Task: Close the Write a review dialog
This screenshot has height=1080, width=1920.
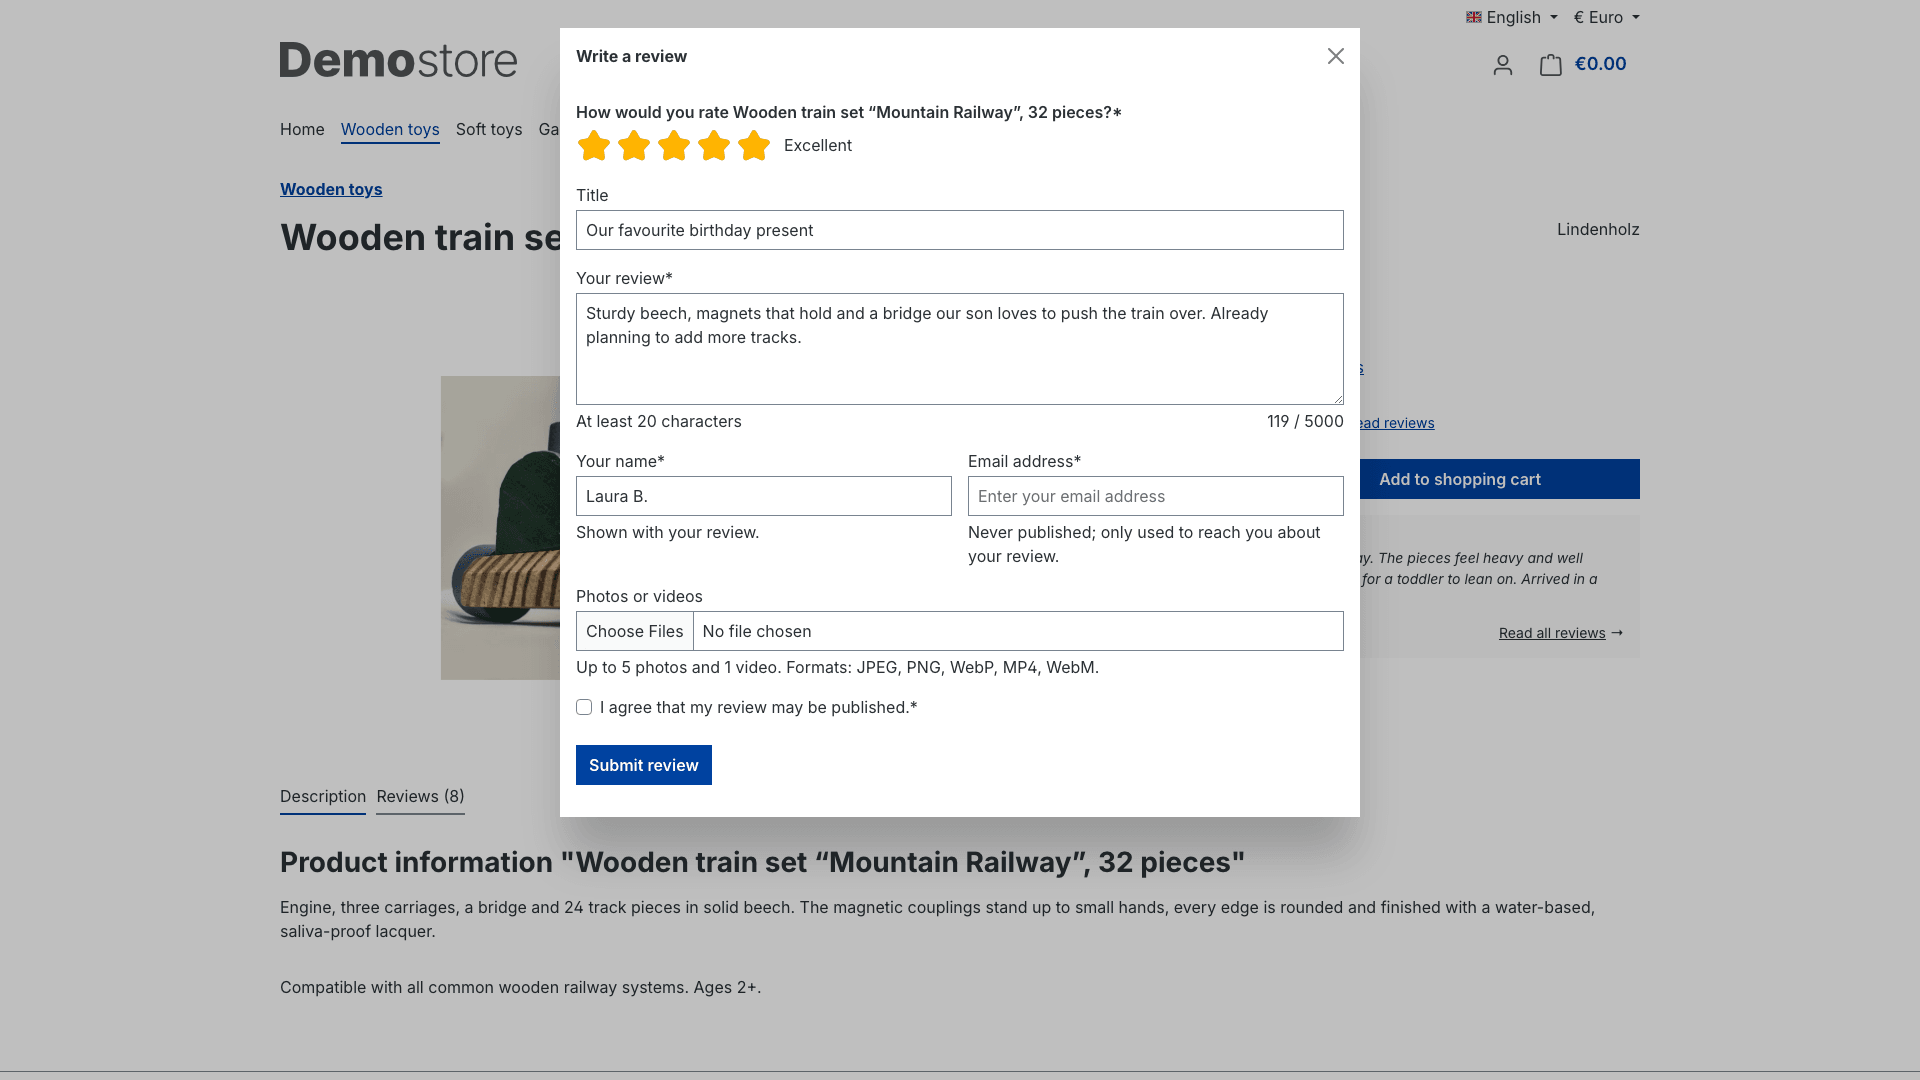Action: (x=1336, y=56)
